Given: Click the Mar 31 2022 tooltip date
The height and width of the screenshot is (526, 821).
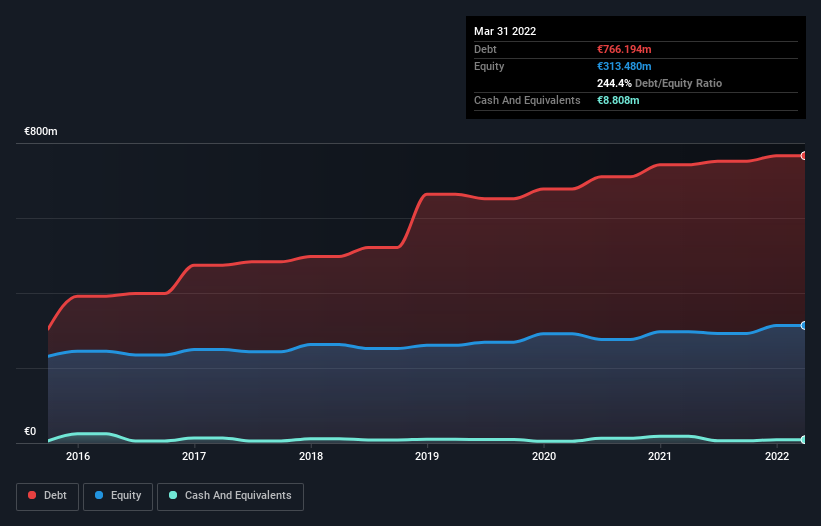Looking at the screenshot, I should click(x=505, y=31).
